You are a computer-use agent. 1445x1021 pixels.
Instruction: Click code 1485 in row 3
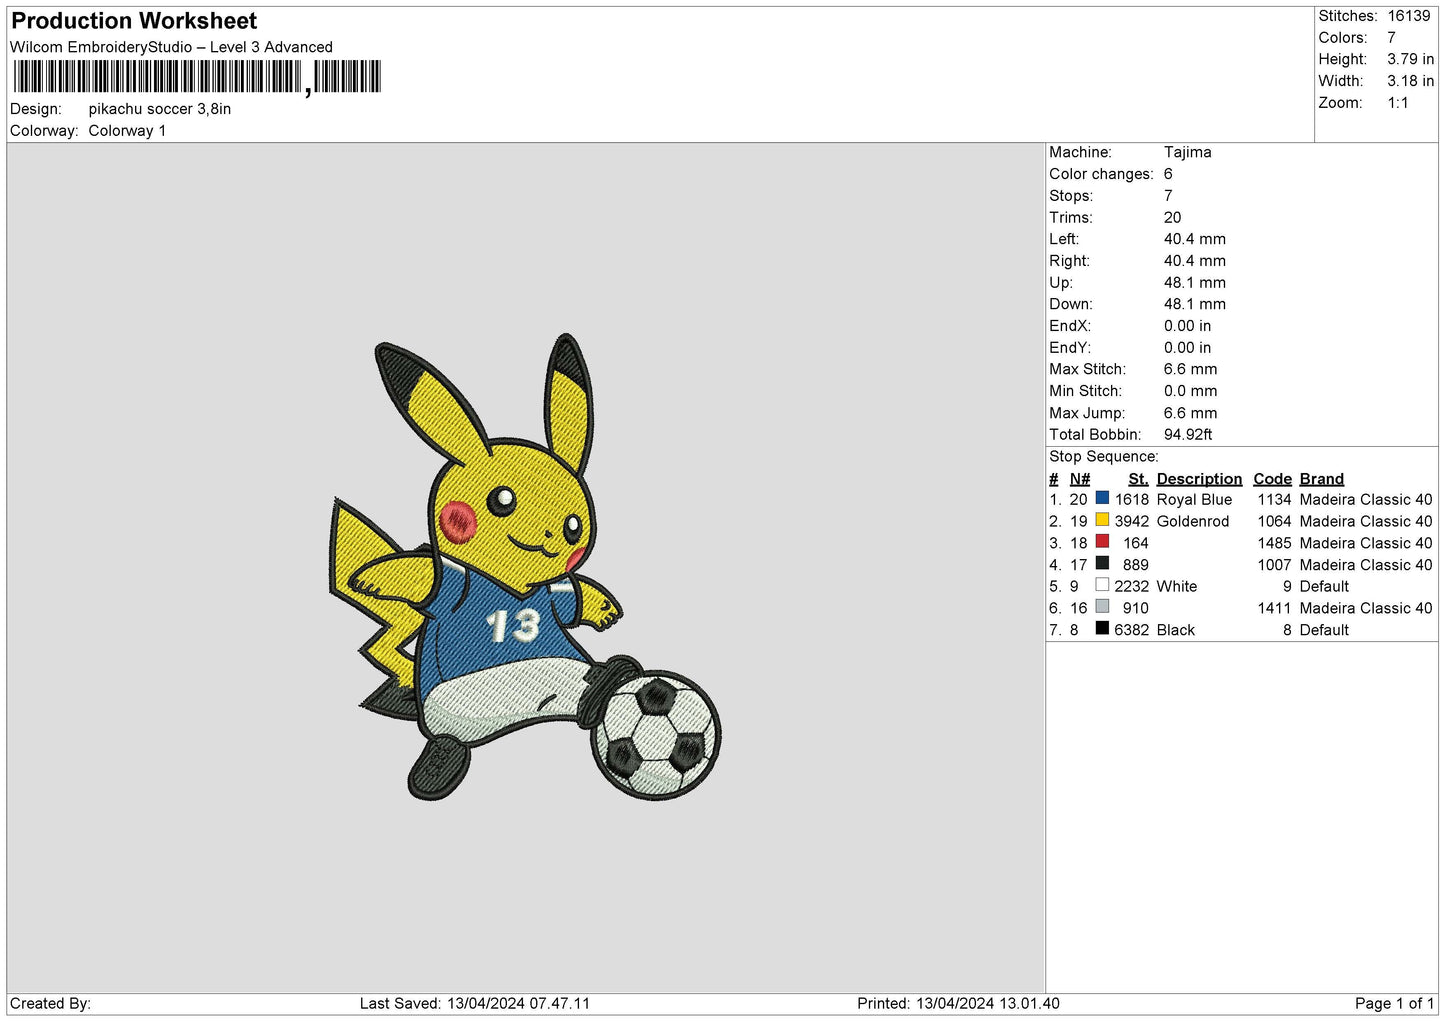1274,543
